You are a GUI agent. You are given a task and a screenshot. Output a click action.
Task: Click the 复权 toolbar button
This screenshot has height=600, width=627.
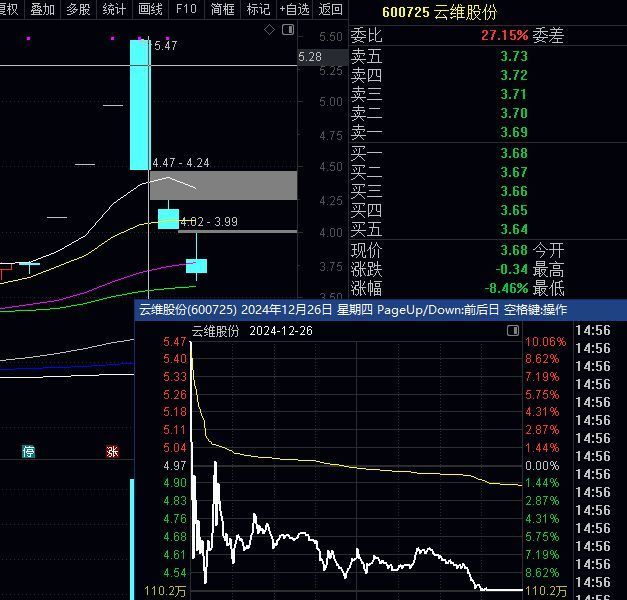pyautogui.click(x=9, y=9)
